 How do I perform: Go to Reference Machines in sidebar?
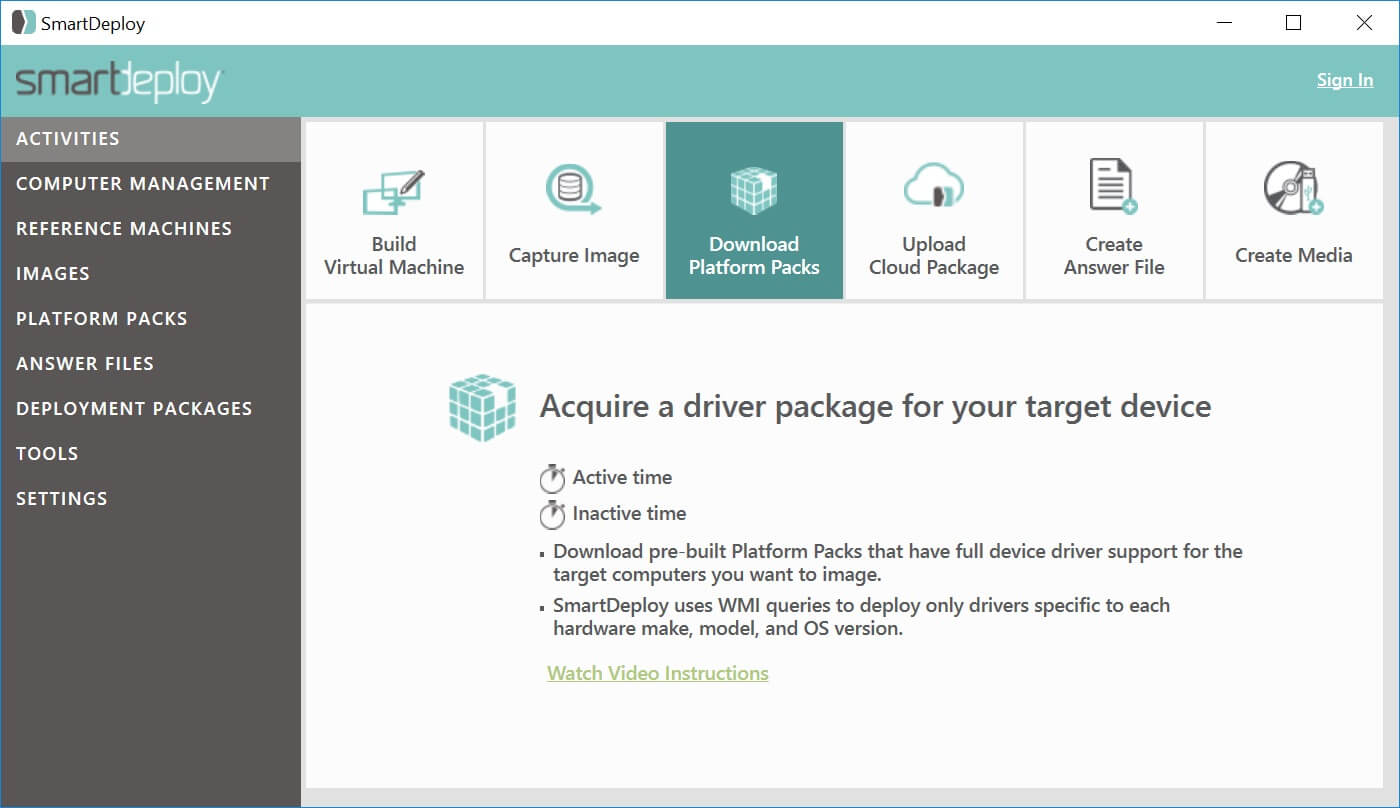coord(124,229)
